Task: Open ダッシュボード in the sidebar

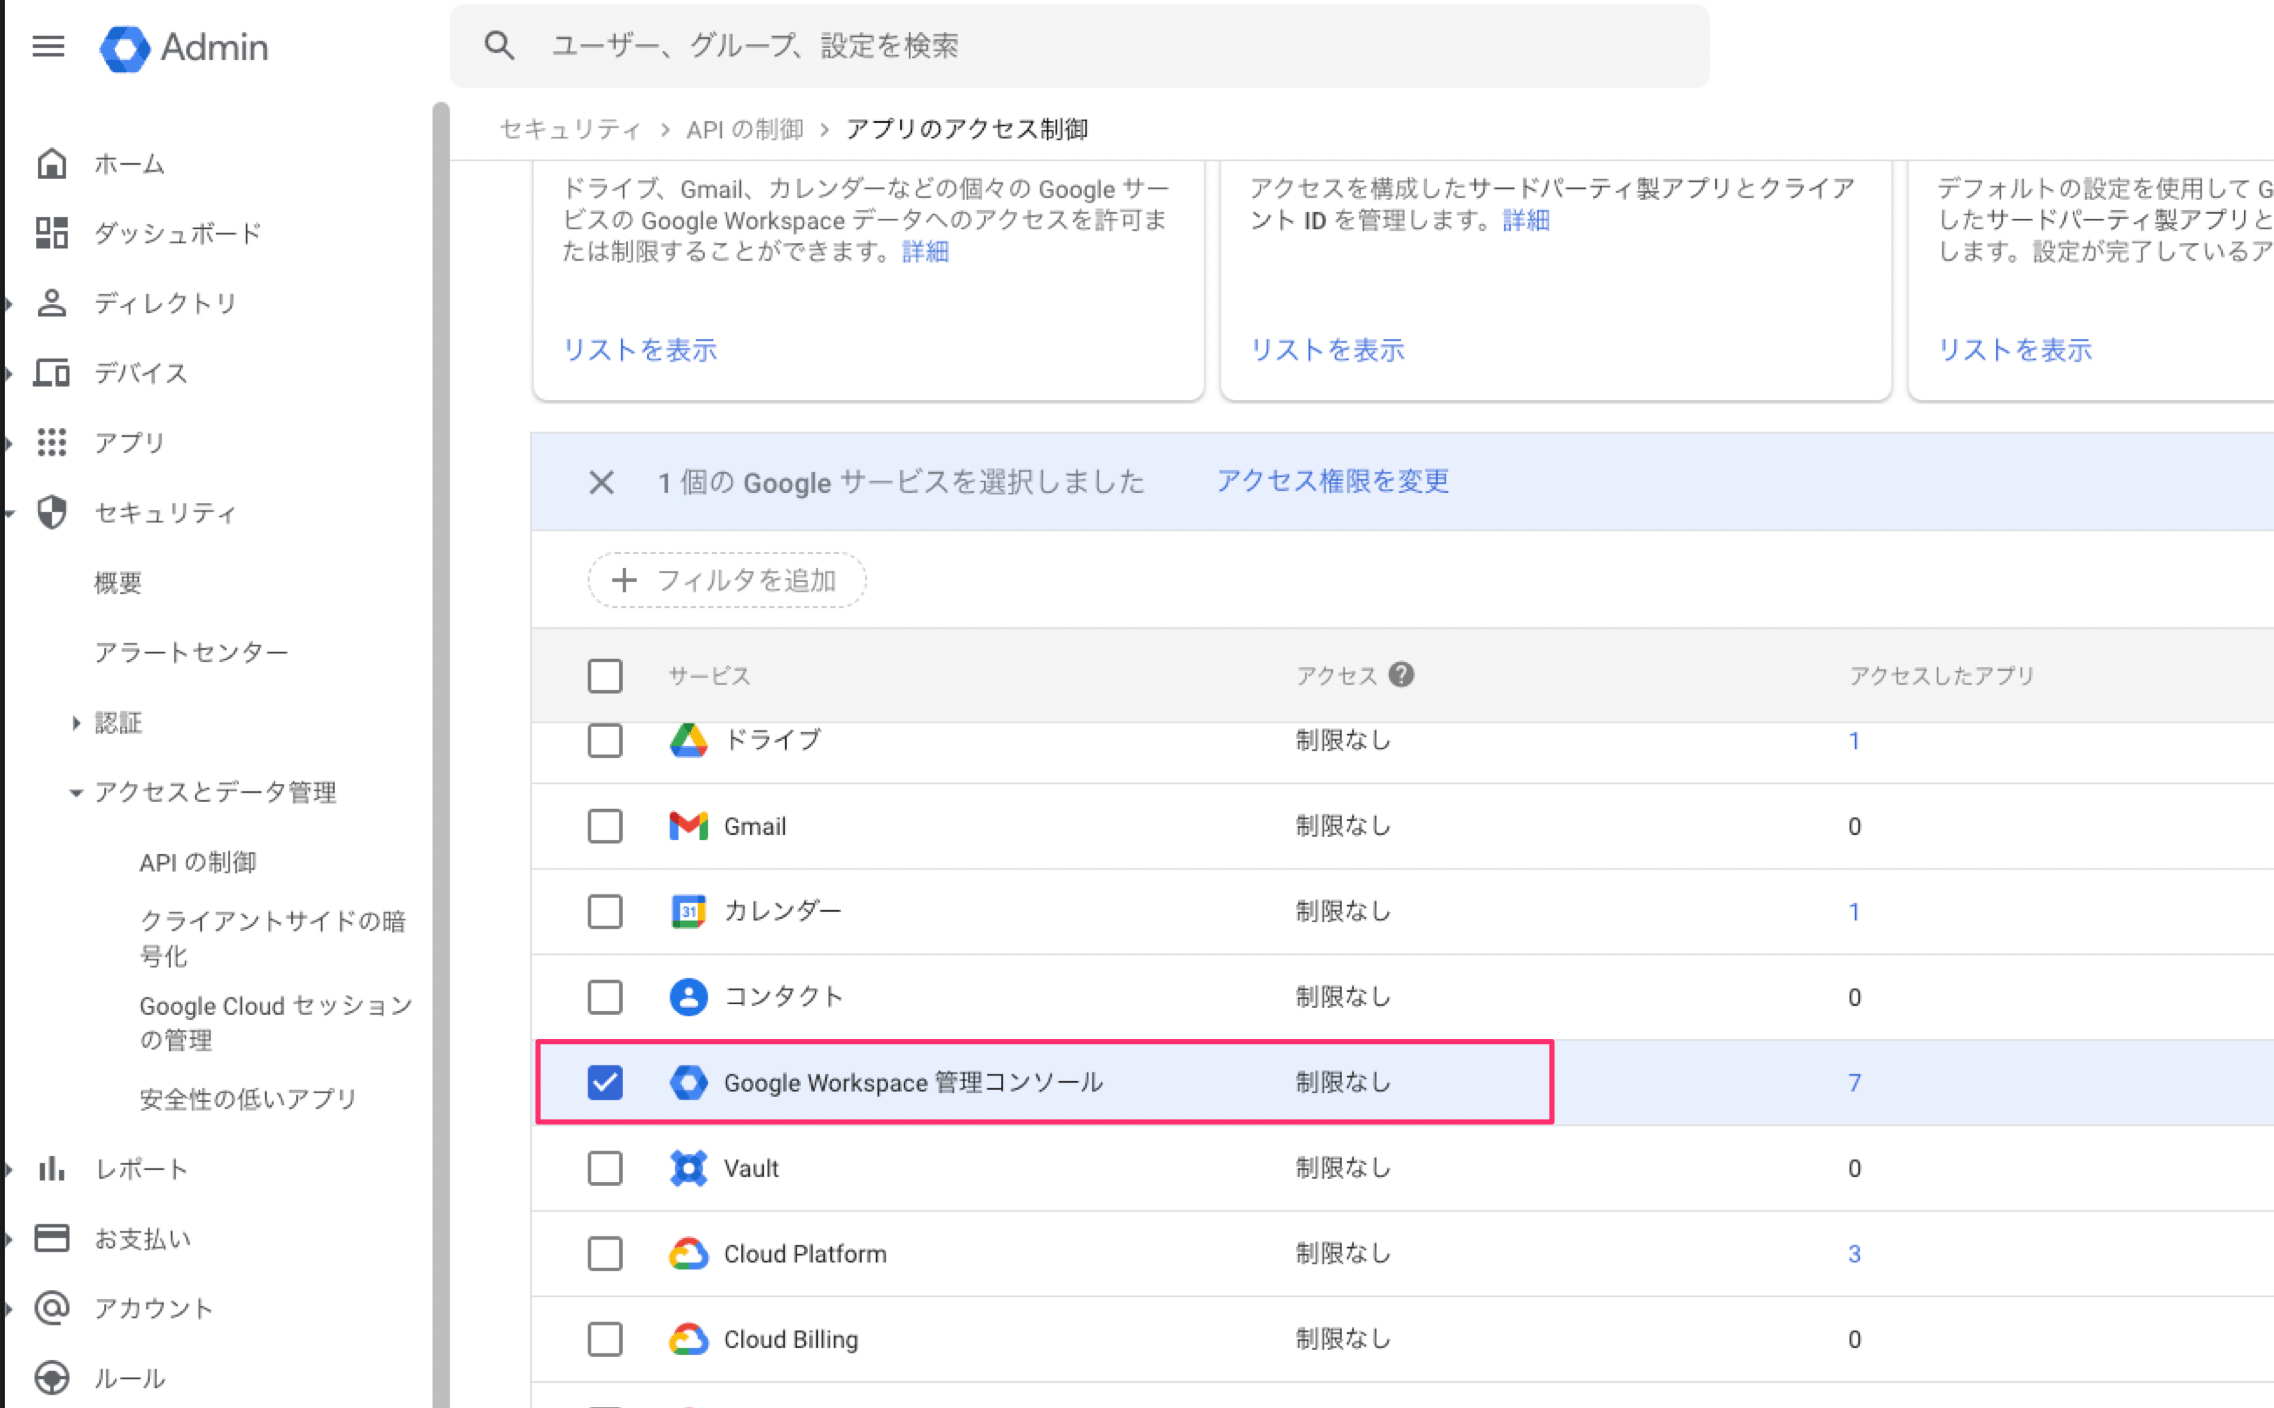Action: [178, 233]
